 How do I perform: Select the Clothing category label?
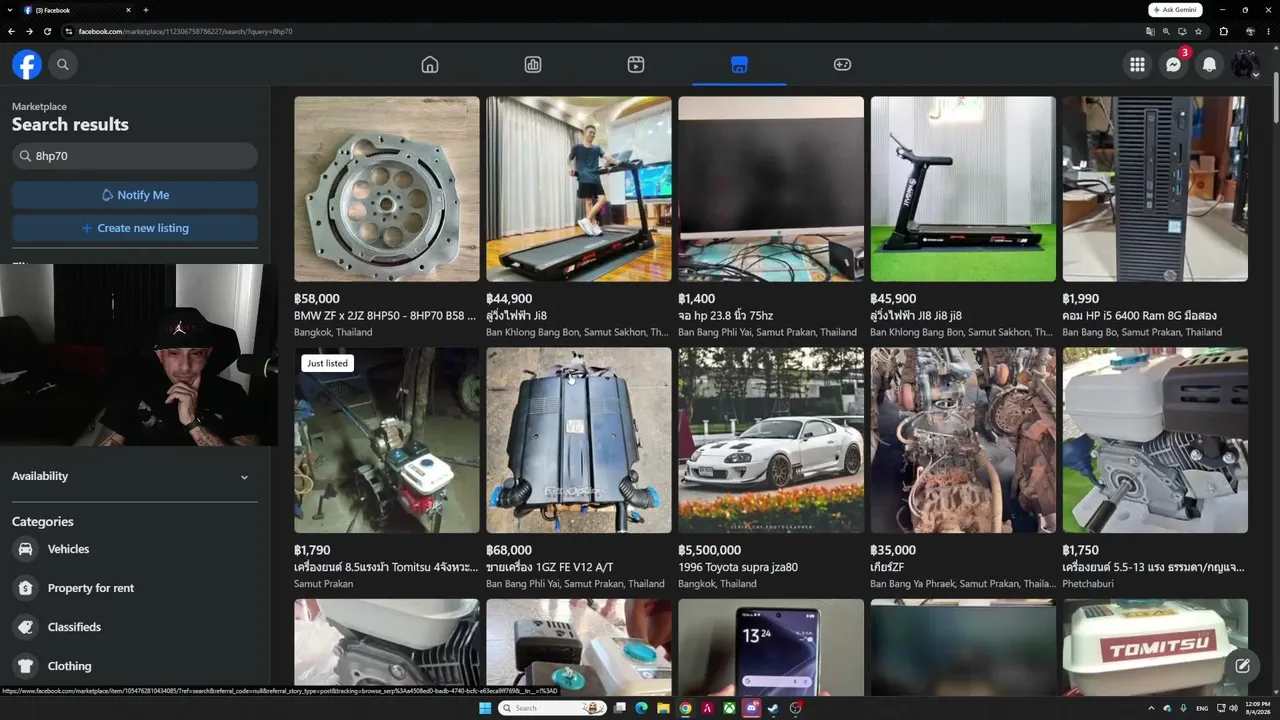click(69, 666)
